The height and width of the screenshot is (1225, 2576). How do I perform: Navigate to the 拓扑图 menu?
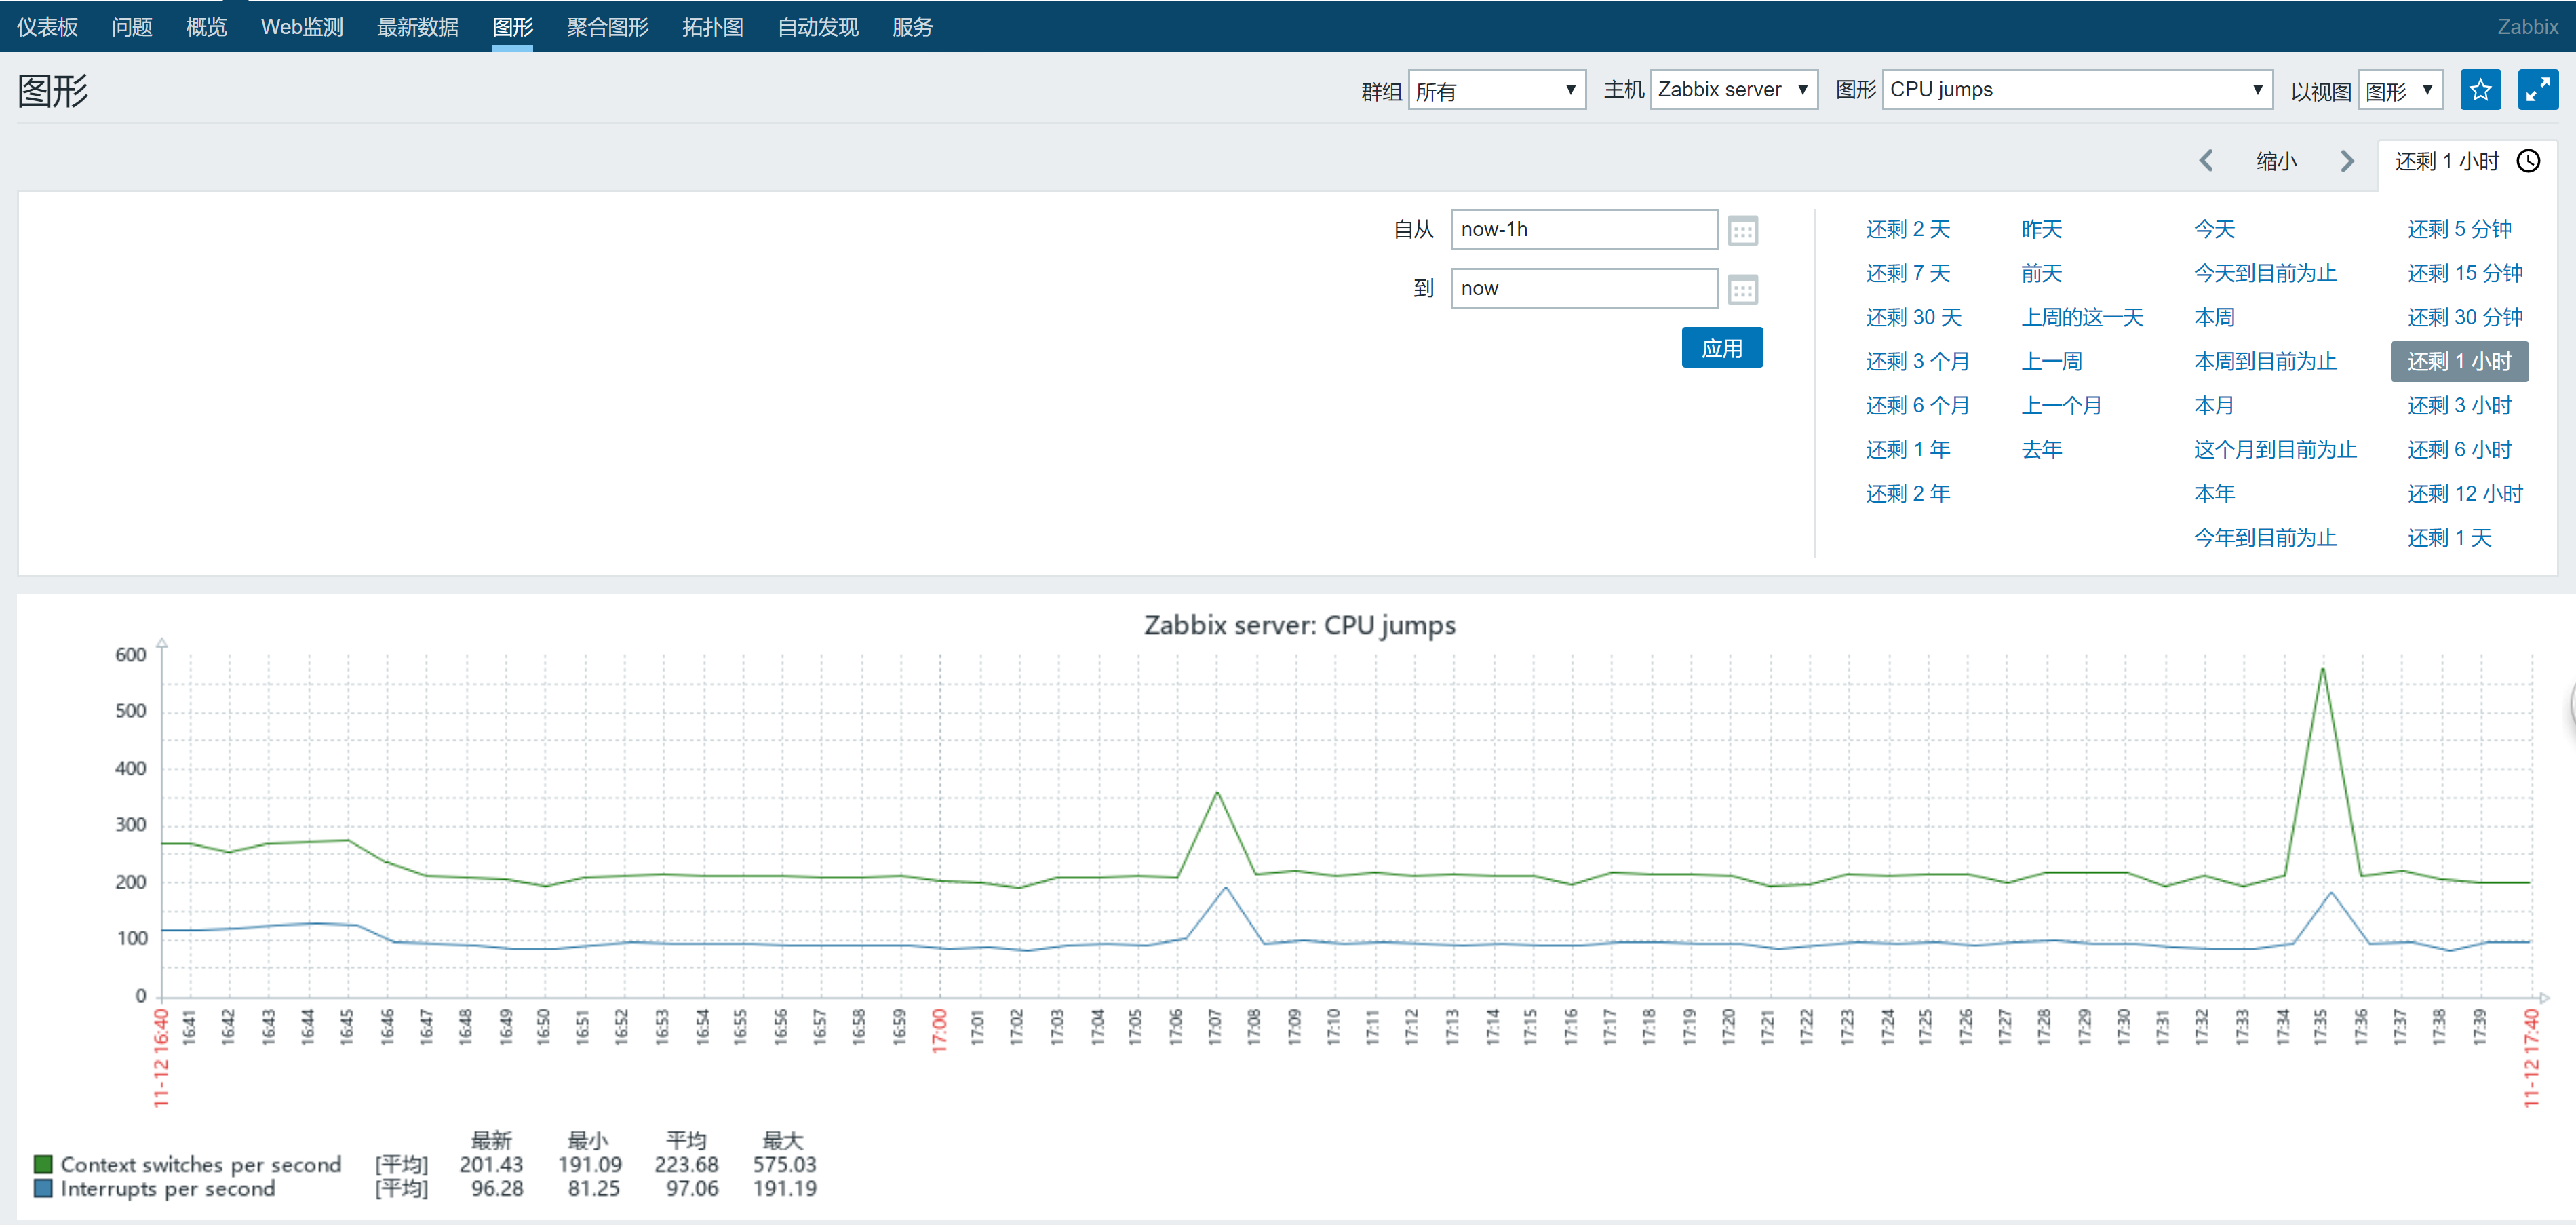coord(712,27)
